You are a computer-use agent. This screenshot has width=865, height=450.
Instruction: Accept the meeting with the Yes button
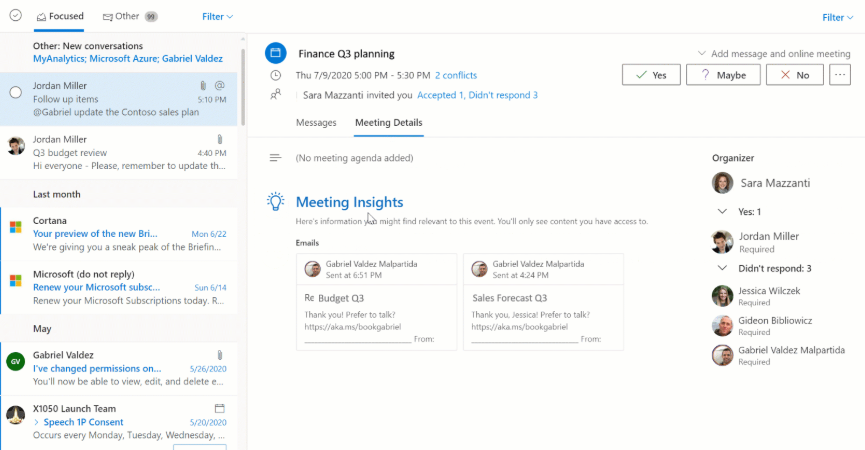point(651,75)
